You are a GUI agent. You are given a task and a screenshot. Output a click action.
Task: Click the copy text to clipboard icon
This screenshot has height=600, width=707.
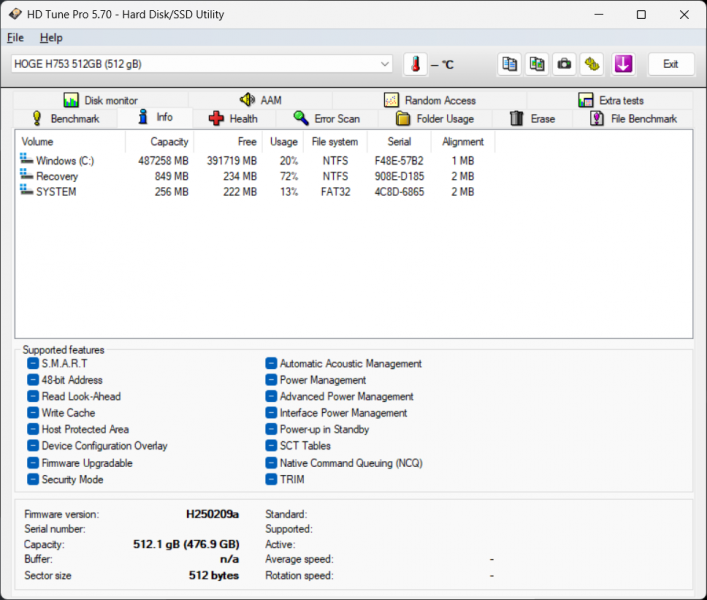(x=510, y=64)
